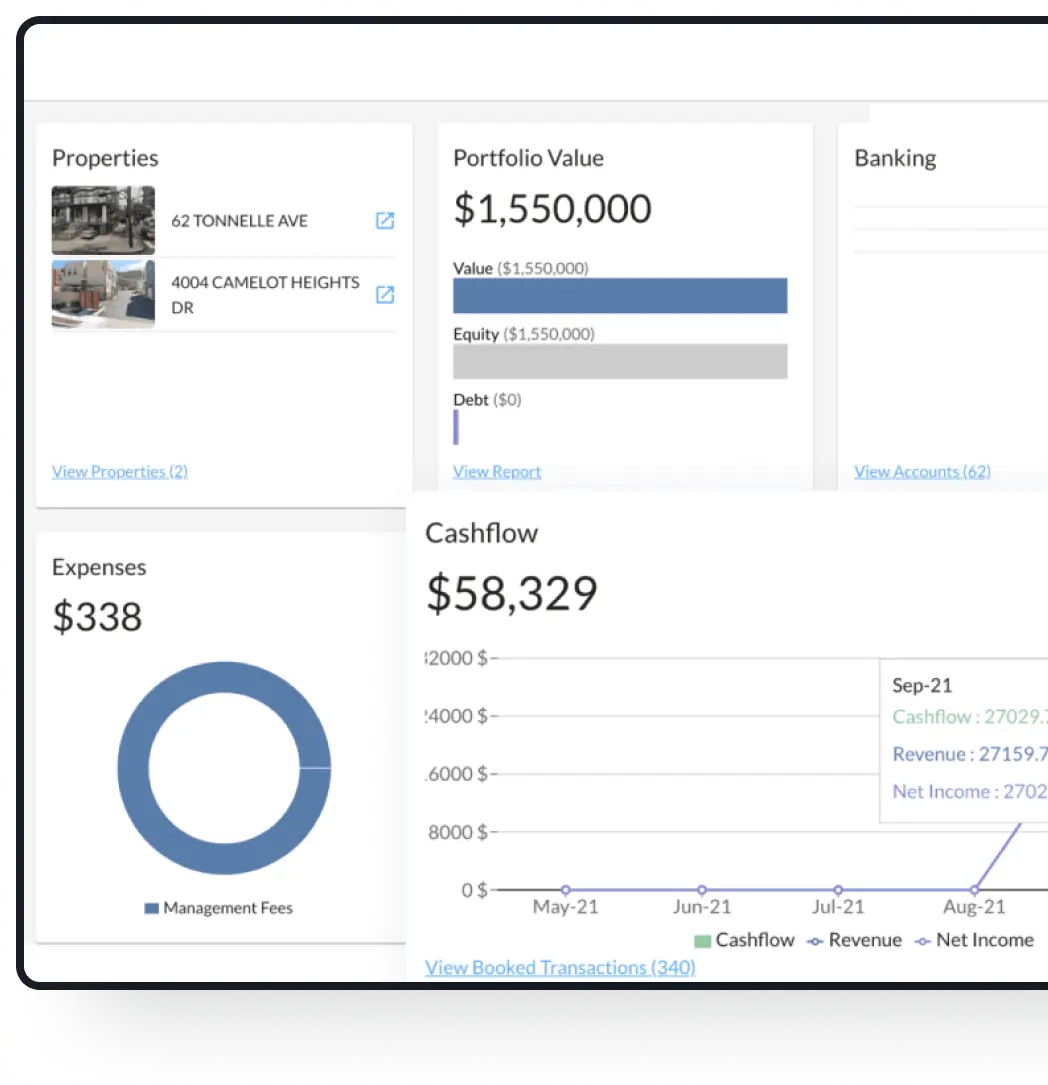Open the View Report link
Image resolution: width=1048 pixels, height=1085 pixels.
click(496, 472)
